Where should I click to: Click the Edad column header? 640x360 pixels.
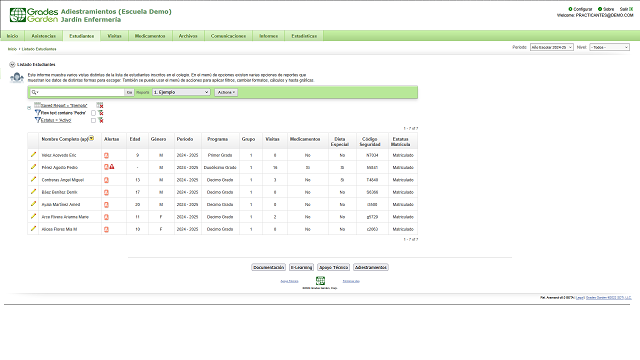[x=135, y=139]
